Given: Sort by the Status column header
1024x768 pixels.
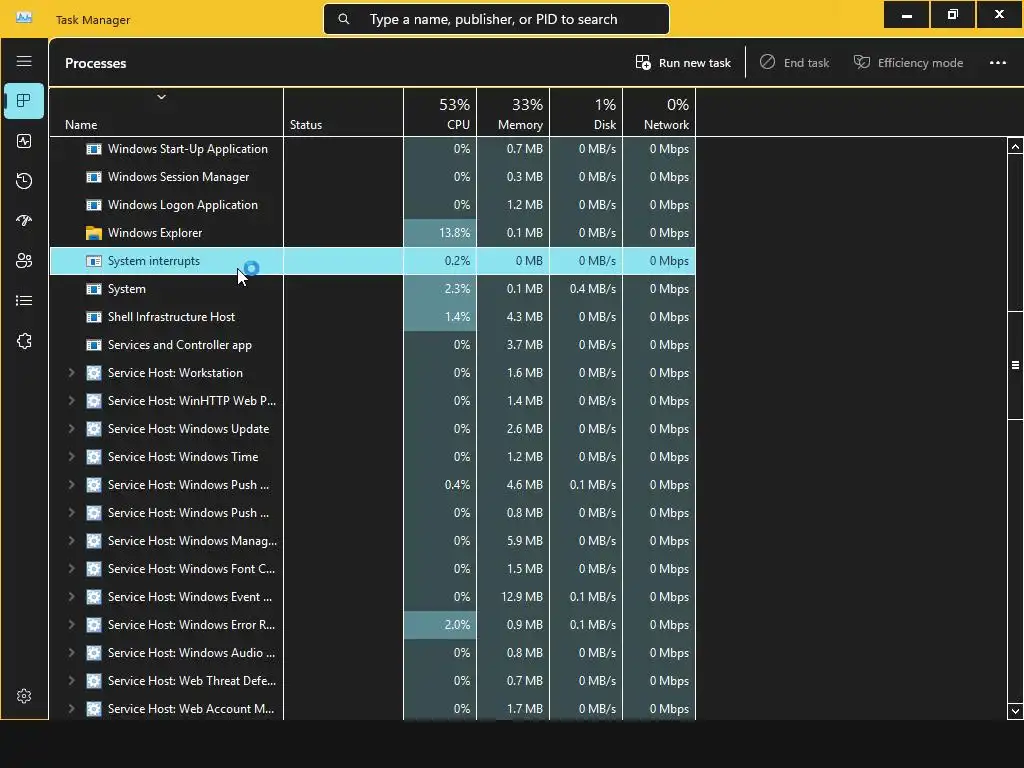Looking at the screenshot, I should pyautogui.click(x=344, y=112).
